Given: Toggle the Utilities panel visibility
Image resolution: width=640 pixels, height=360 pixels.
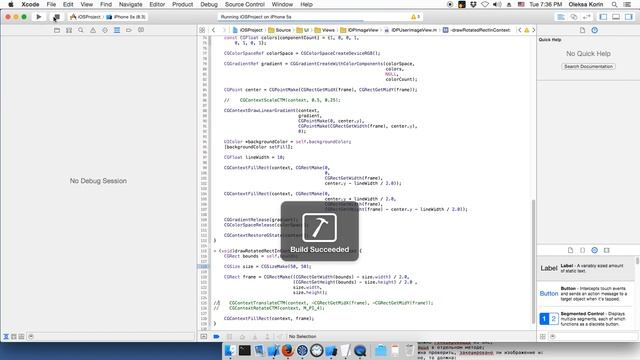Looking at the screenshot, I should click(x=629, y=17).
